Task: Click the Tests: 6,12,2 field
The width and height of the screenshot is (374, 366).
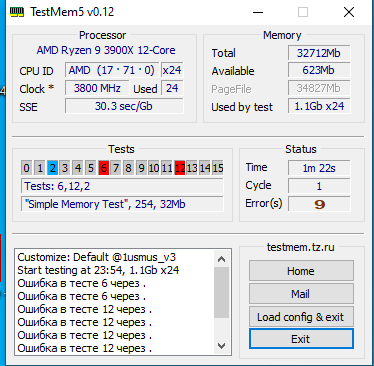Action: pos(122,186)
